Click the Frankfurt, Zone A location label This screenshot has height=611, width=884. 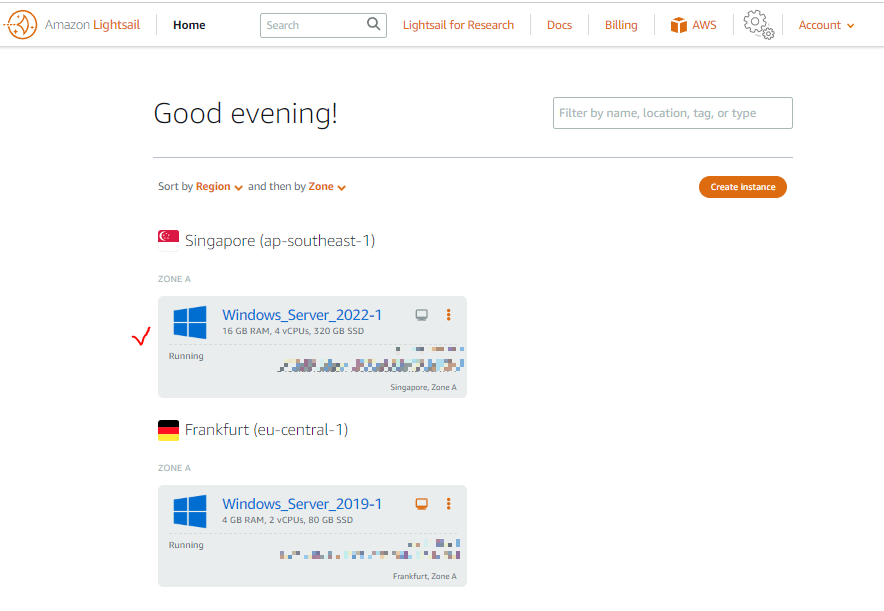(425, 576)
